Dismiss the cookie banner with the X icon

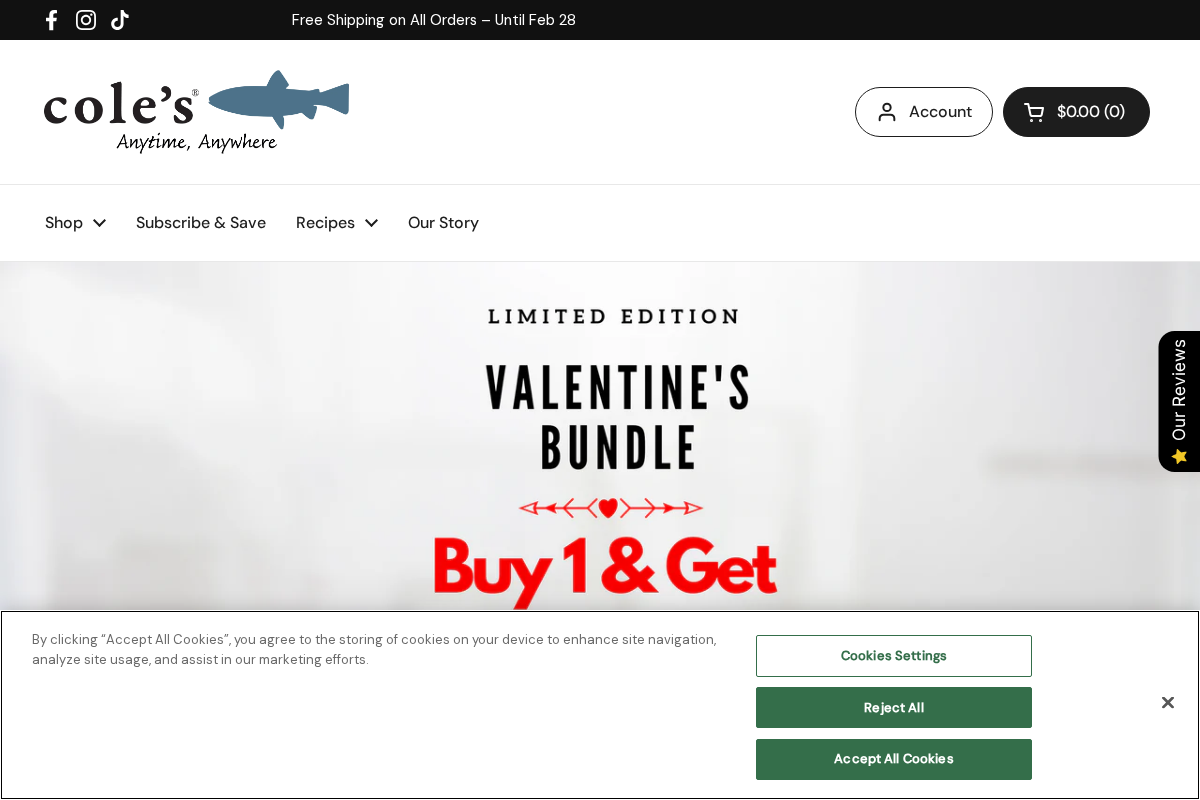(1168, 703)
